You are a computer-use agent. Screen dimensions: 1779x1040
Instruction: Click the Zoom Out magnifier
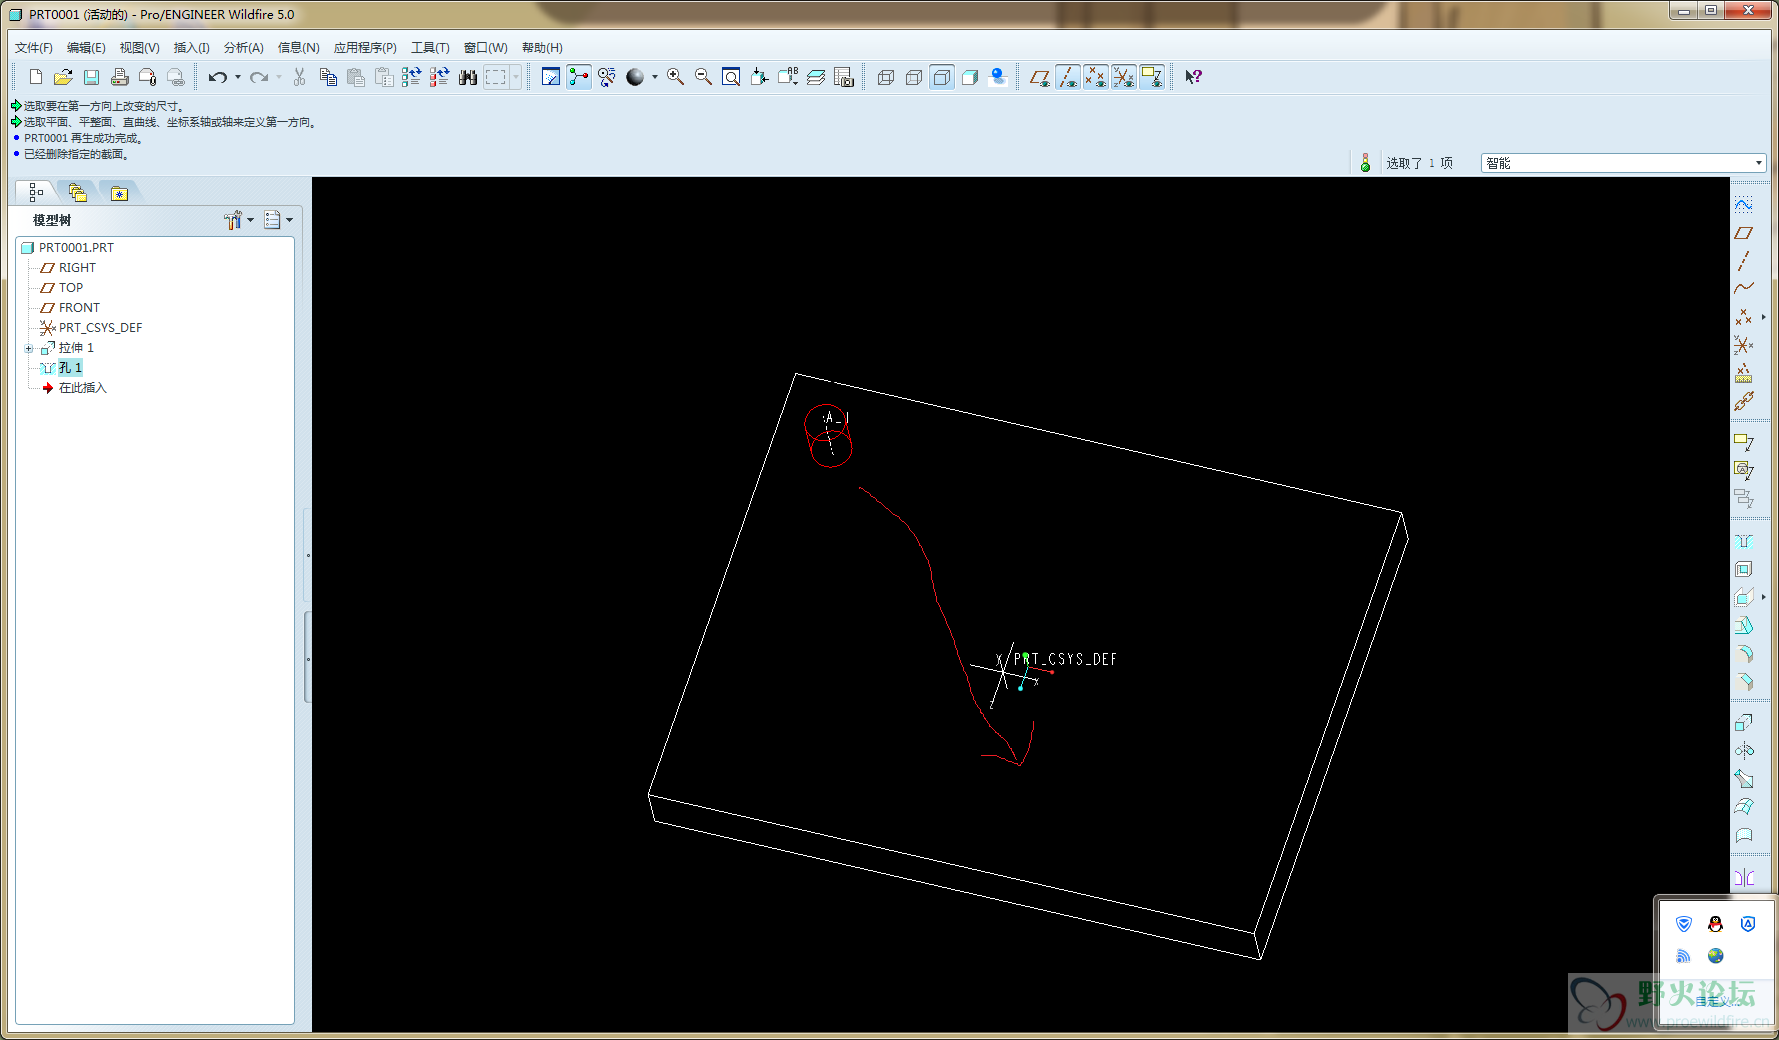pyautogui.click(x=704, y=77)
